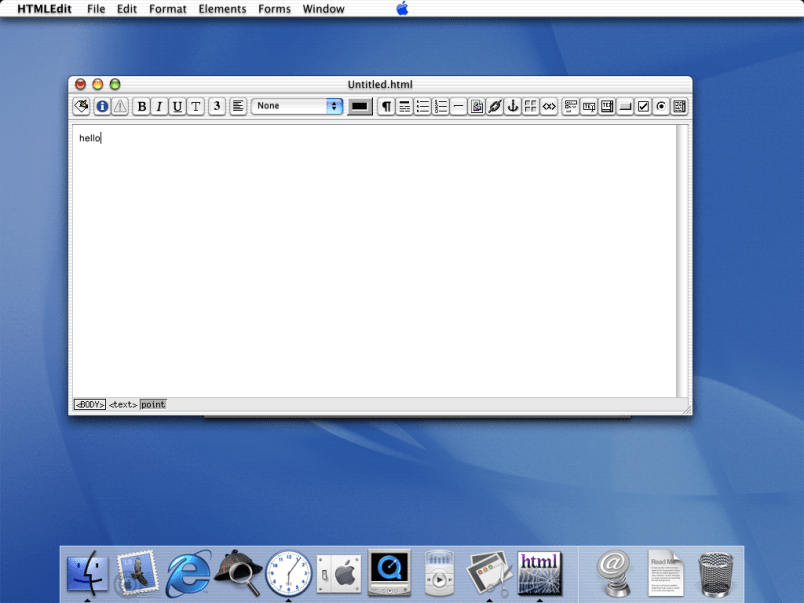
Task: Click the numbered list icon
Action: click(x=441, y=106)
